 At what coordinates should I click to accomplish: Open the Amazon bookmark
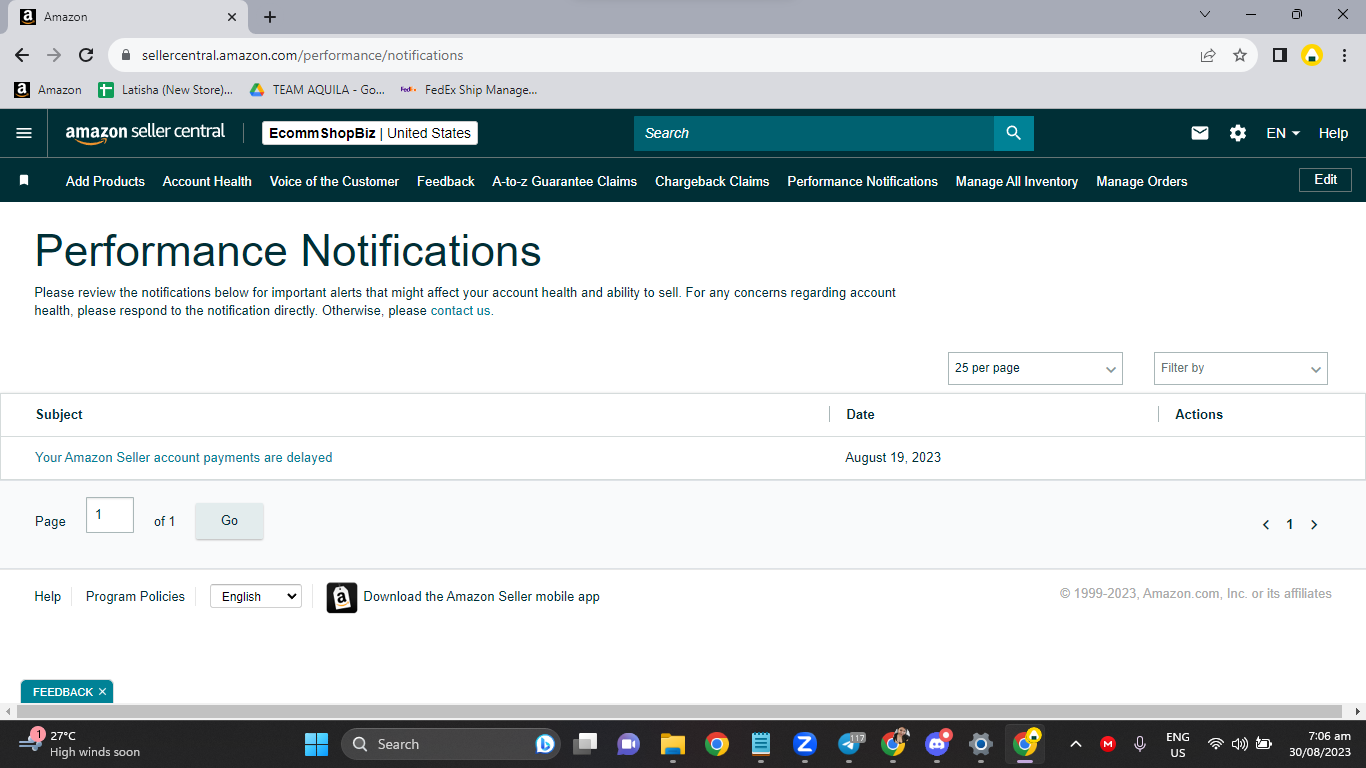click(x=48, y=90)
